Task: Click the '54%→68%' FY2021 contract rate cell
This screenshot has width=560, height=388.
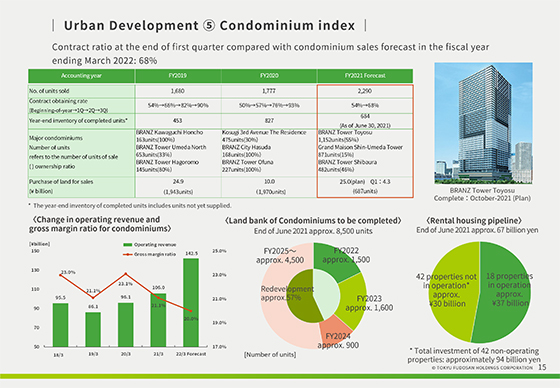Action: click(x=365, y=105)
